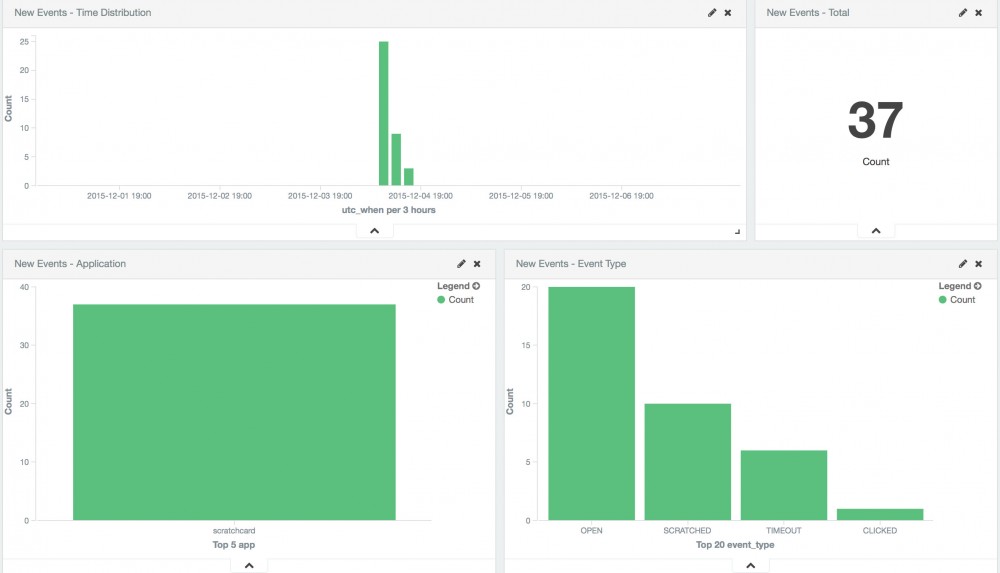The height and width of the screenshot is (573, 1000).
Task: Remove the New Events - Time Distribution panel
Action: (728, 13)
